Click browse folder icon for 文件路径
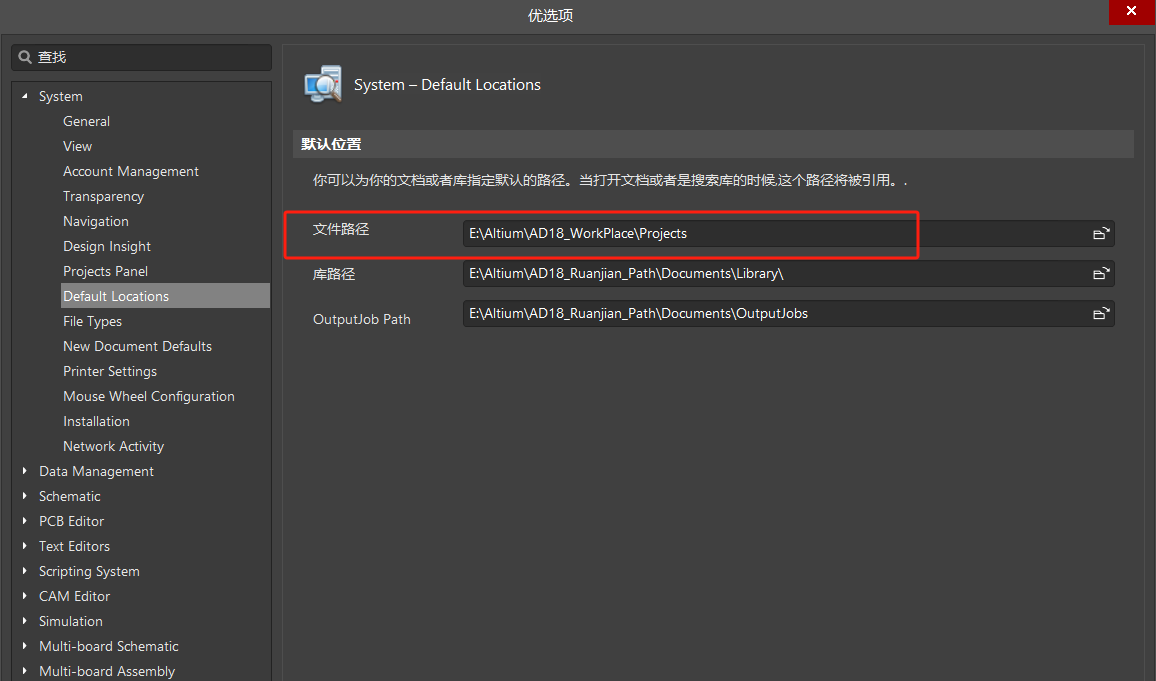 click(1100, 234)
